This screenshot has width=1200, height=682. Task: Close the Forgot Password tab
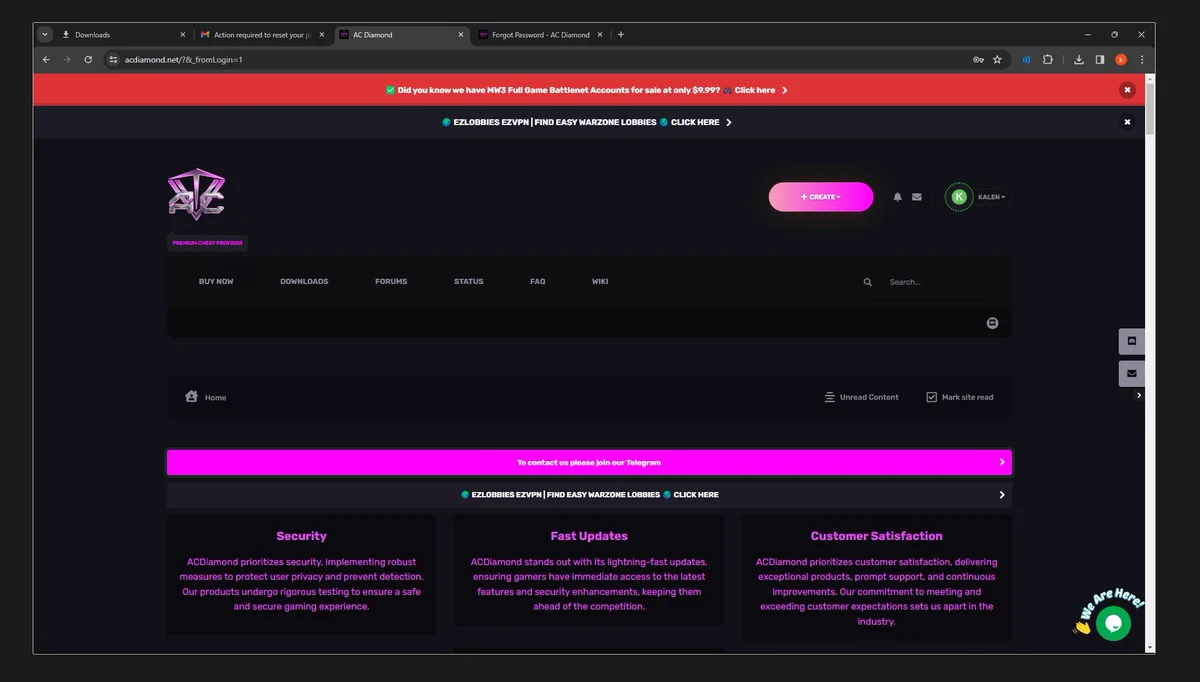pos(601,35)
